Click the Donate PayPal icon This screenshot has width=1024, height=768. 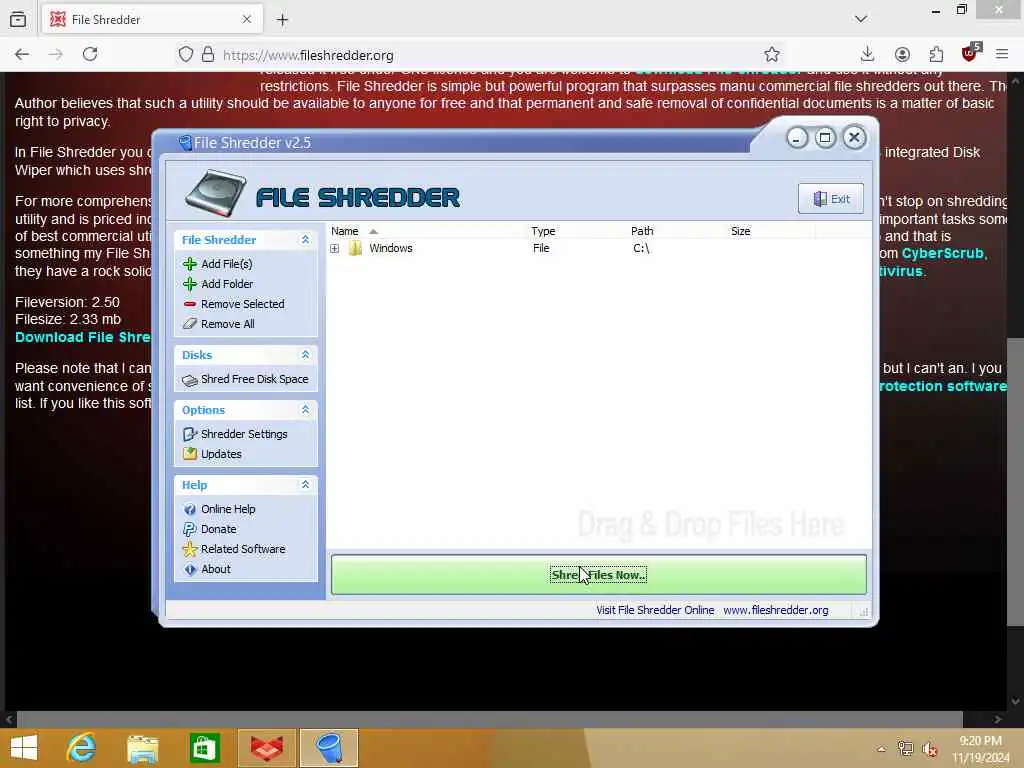tap(190, 529)
